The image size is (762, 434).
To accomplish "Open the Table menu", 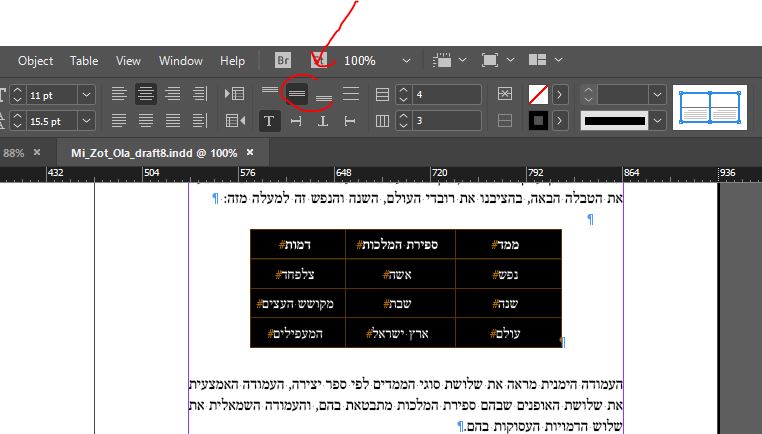I will click(x=84, y=61).
